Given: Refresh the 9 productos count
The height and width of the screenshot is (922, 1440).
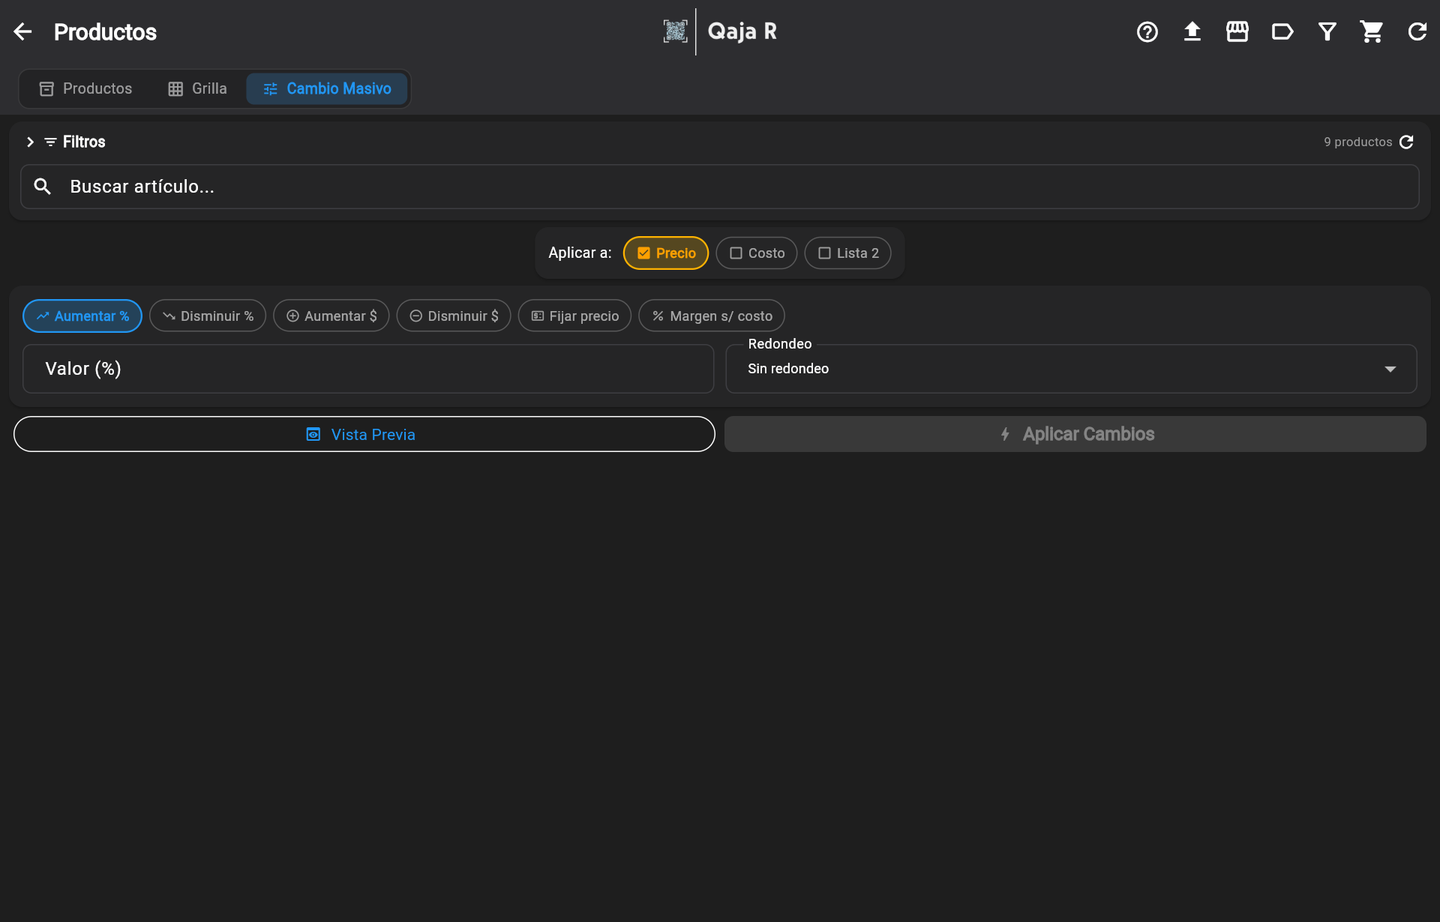Looking at the screenshot, I should click(x=1407, y=142).
